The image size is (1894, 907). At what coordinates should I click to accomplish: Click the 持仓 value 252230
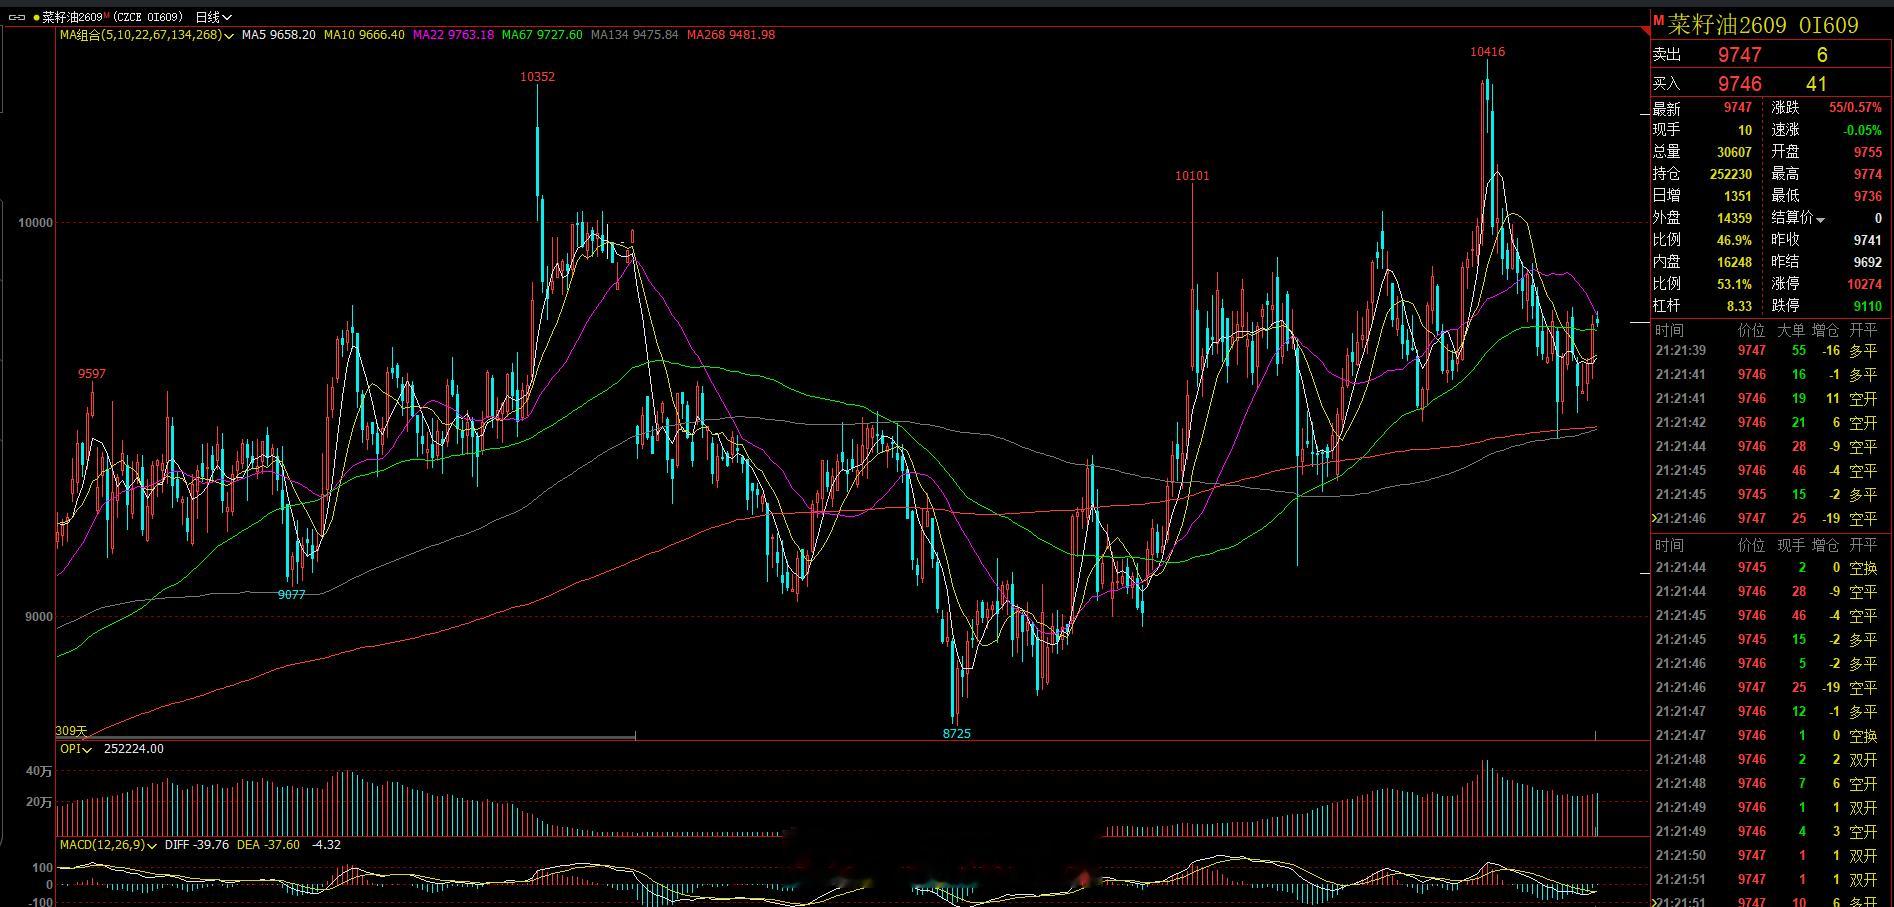click(1731, 174)
